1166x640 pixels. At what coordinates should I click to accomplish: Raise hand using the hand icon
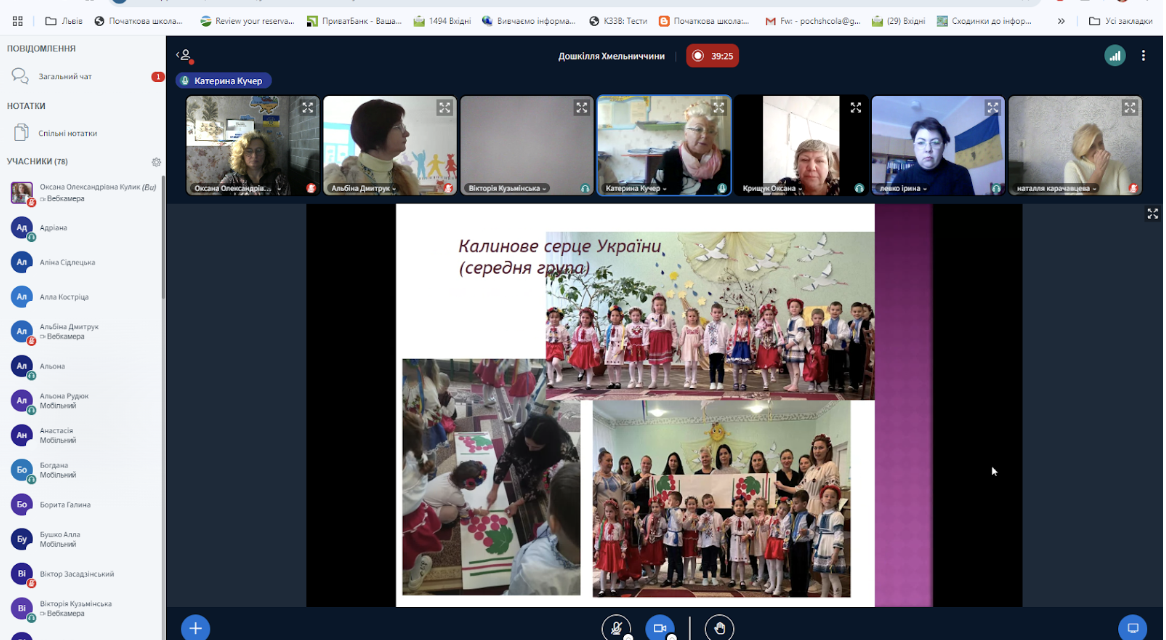[719, 628]
